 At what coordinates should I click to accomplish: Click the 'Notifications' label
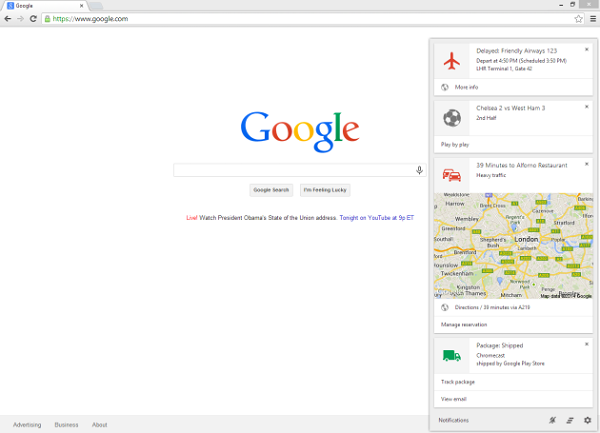tap(453, 420)
